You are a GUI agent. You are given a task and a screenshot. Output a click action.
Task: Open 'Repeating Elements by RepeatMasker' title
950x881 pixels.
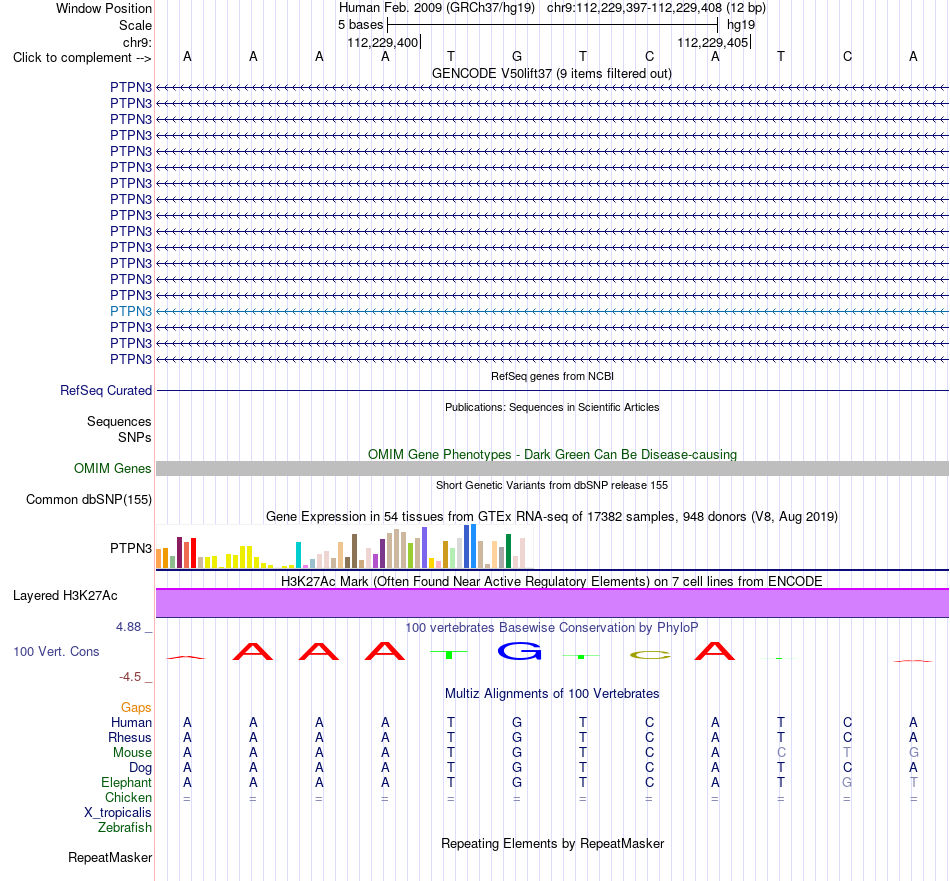[x=553, y=844]
